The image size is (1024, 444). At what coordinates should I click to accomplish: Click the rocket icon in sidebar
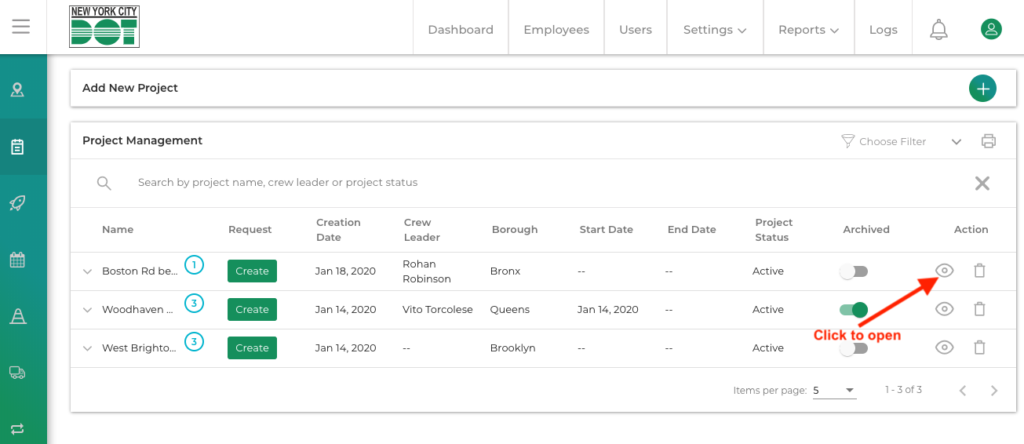click(18, 203)
